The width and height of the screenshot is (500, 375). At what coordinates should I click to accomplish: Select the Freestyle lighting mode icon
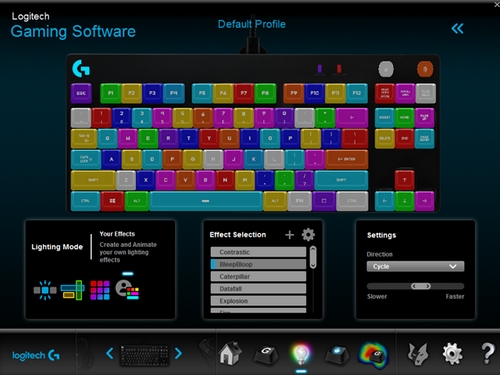(45, 290)
